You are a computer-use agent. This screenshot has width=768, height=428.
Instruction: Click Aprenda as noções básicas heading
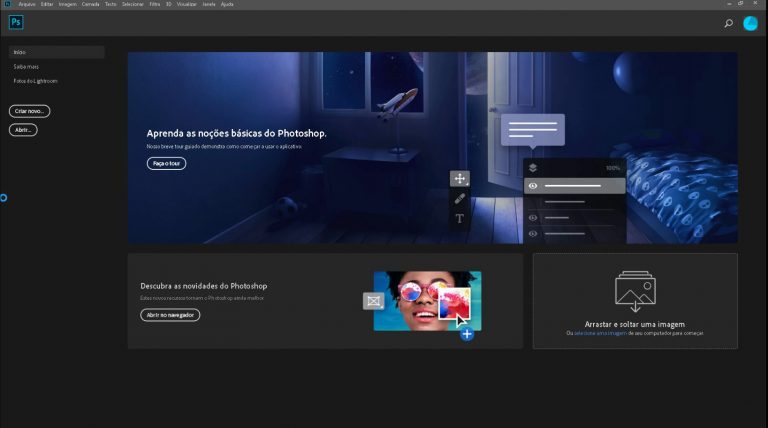tap(237, 133)
